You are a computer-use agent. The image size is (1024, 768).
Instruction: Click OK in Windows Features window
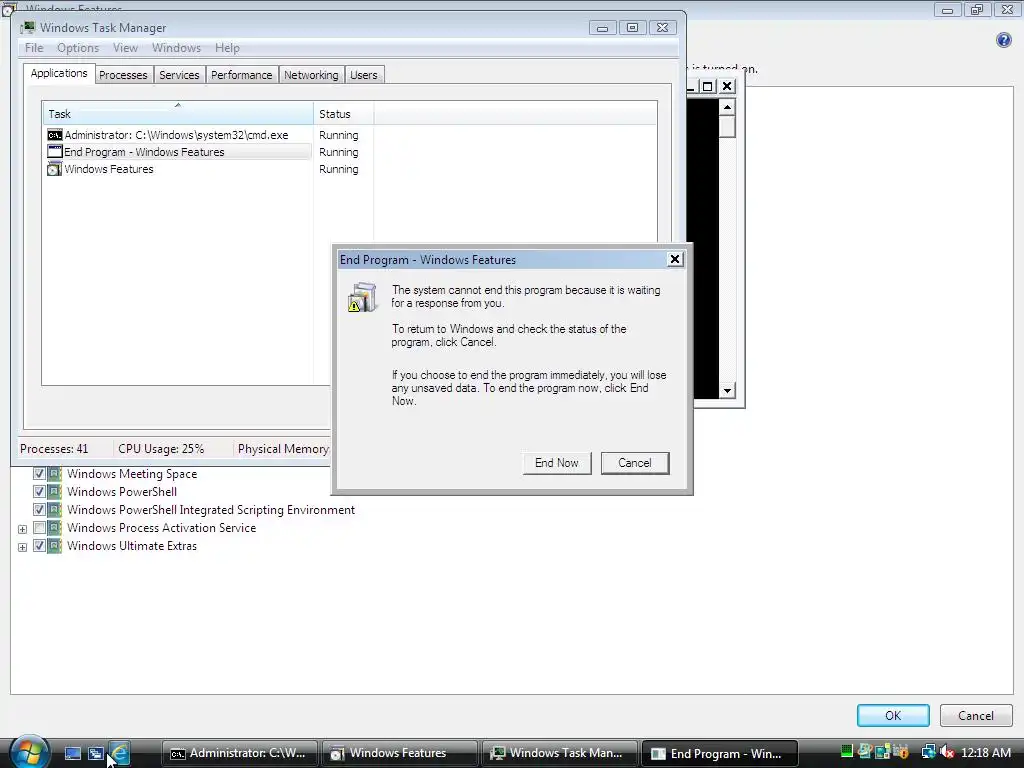pyautogui.click(x=893, y=716)
